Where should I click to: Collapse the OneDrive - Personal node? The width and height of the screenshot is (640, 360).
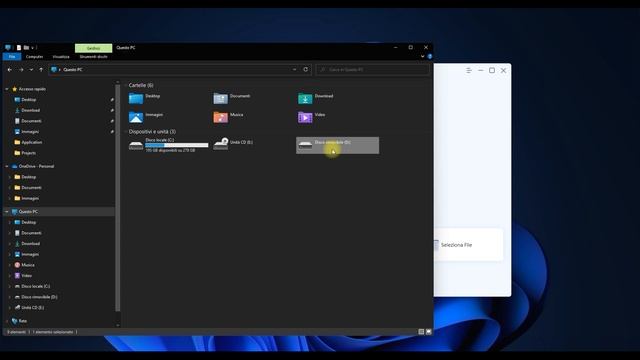coord(7,167)
